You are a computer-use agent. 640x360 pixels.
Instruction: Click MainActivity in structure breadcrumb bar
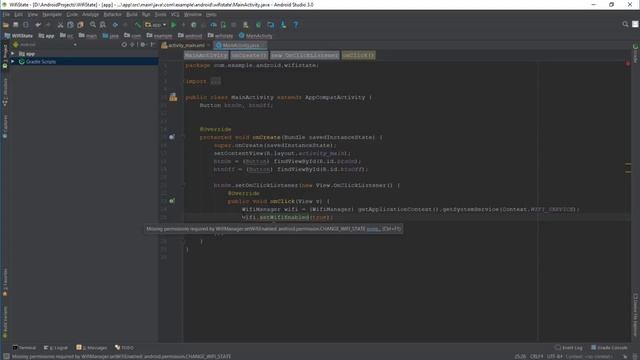206,55
